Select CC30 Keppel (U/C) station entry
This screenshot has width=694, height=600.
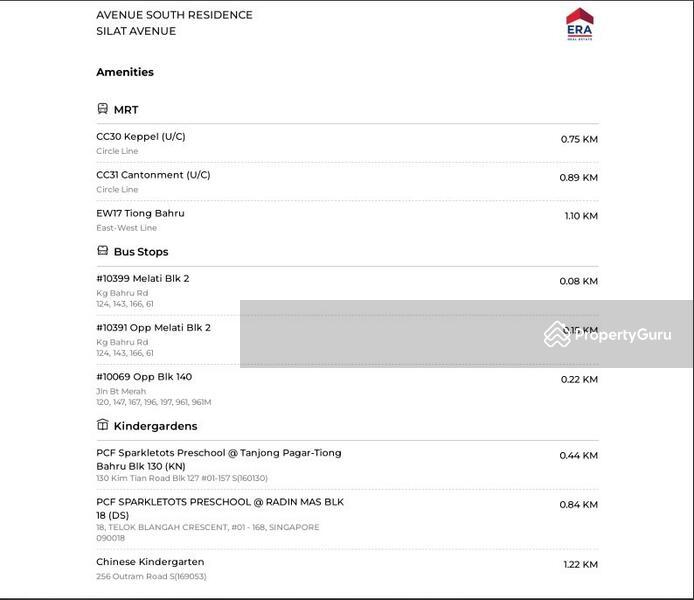click(x=141, y=137)
